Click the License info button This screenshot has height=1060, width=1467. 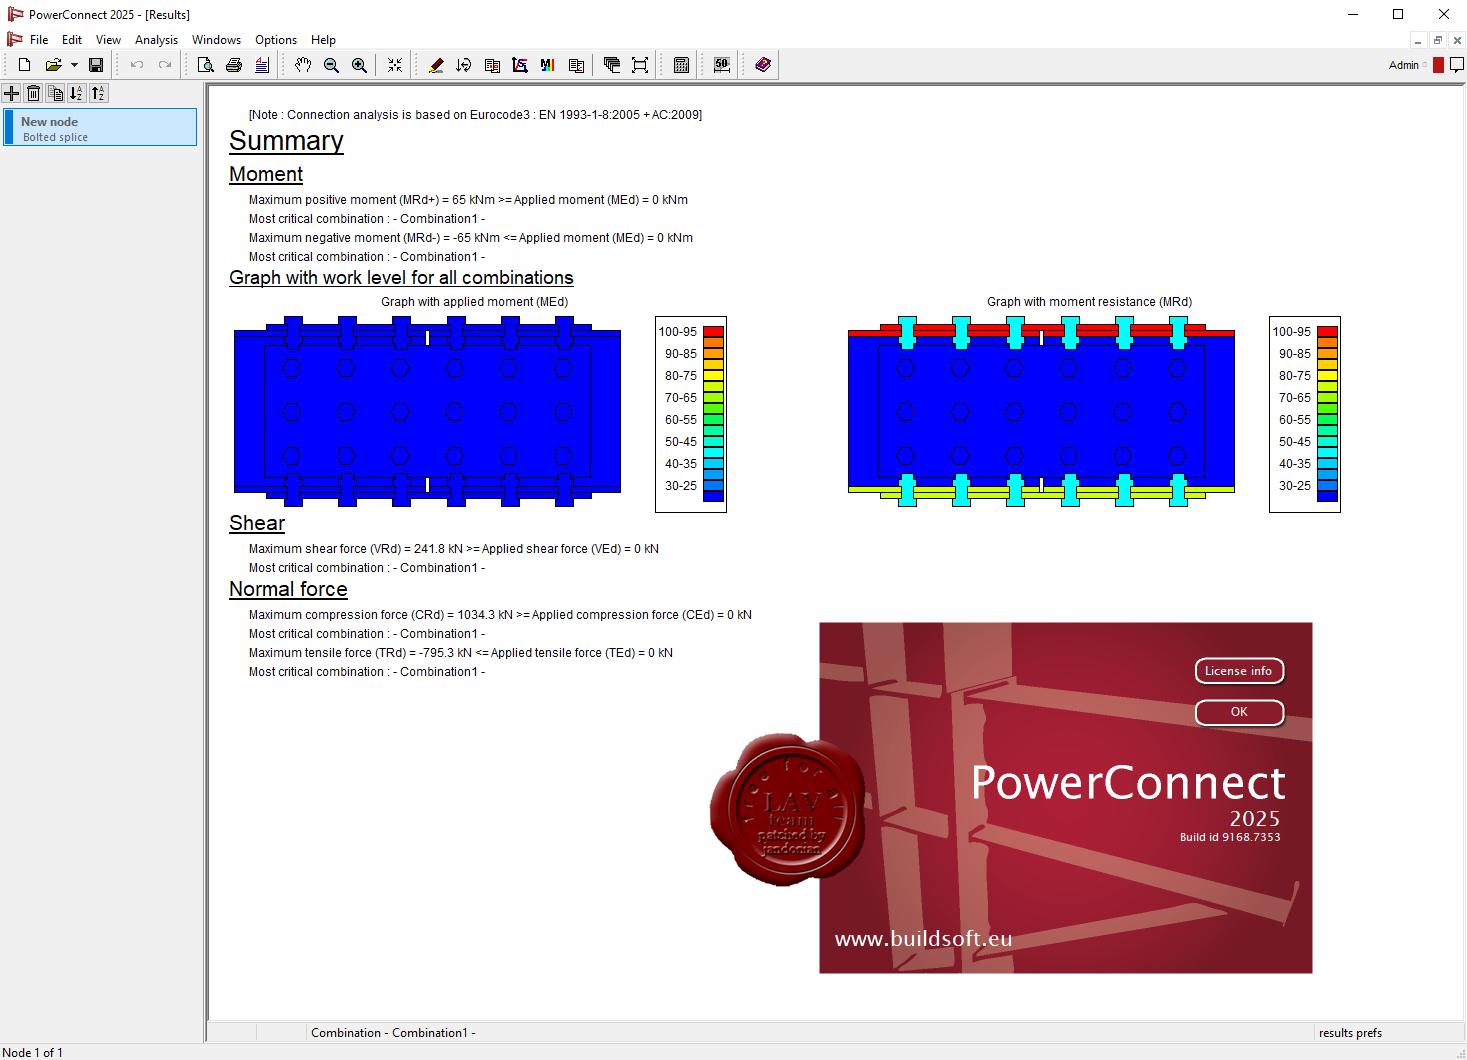point(1239,671)
